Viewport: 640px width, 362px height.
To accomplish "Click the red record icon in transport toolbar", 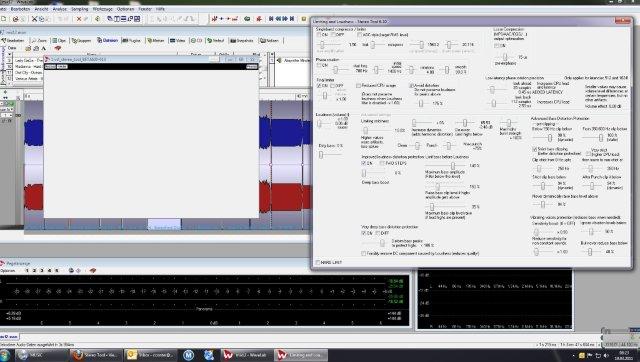I will (259, 19).
